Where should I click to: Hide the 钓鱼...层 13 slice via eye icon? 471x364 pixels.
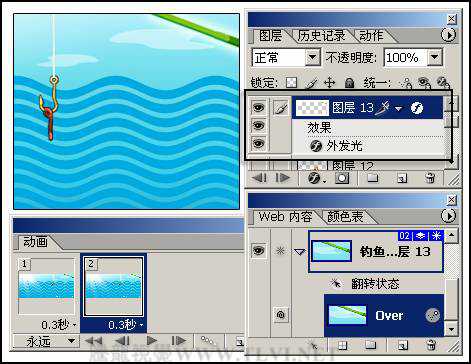click(x=259, y=250)
